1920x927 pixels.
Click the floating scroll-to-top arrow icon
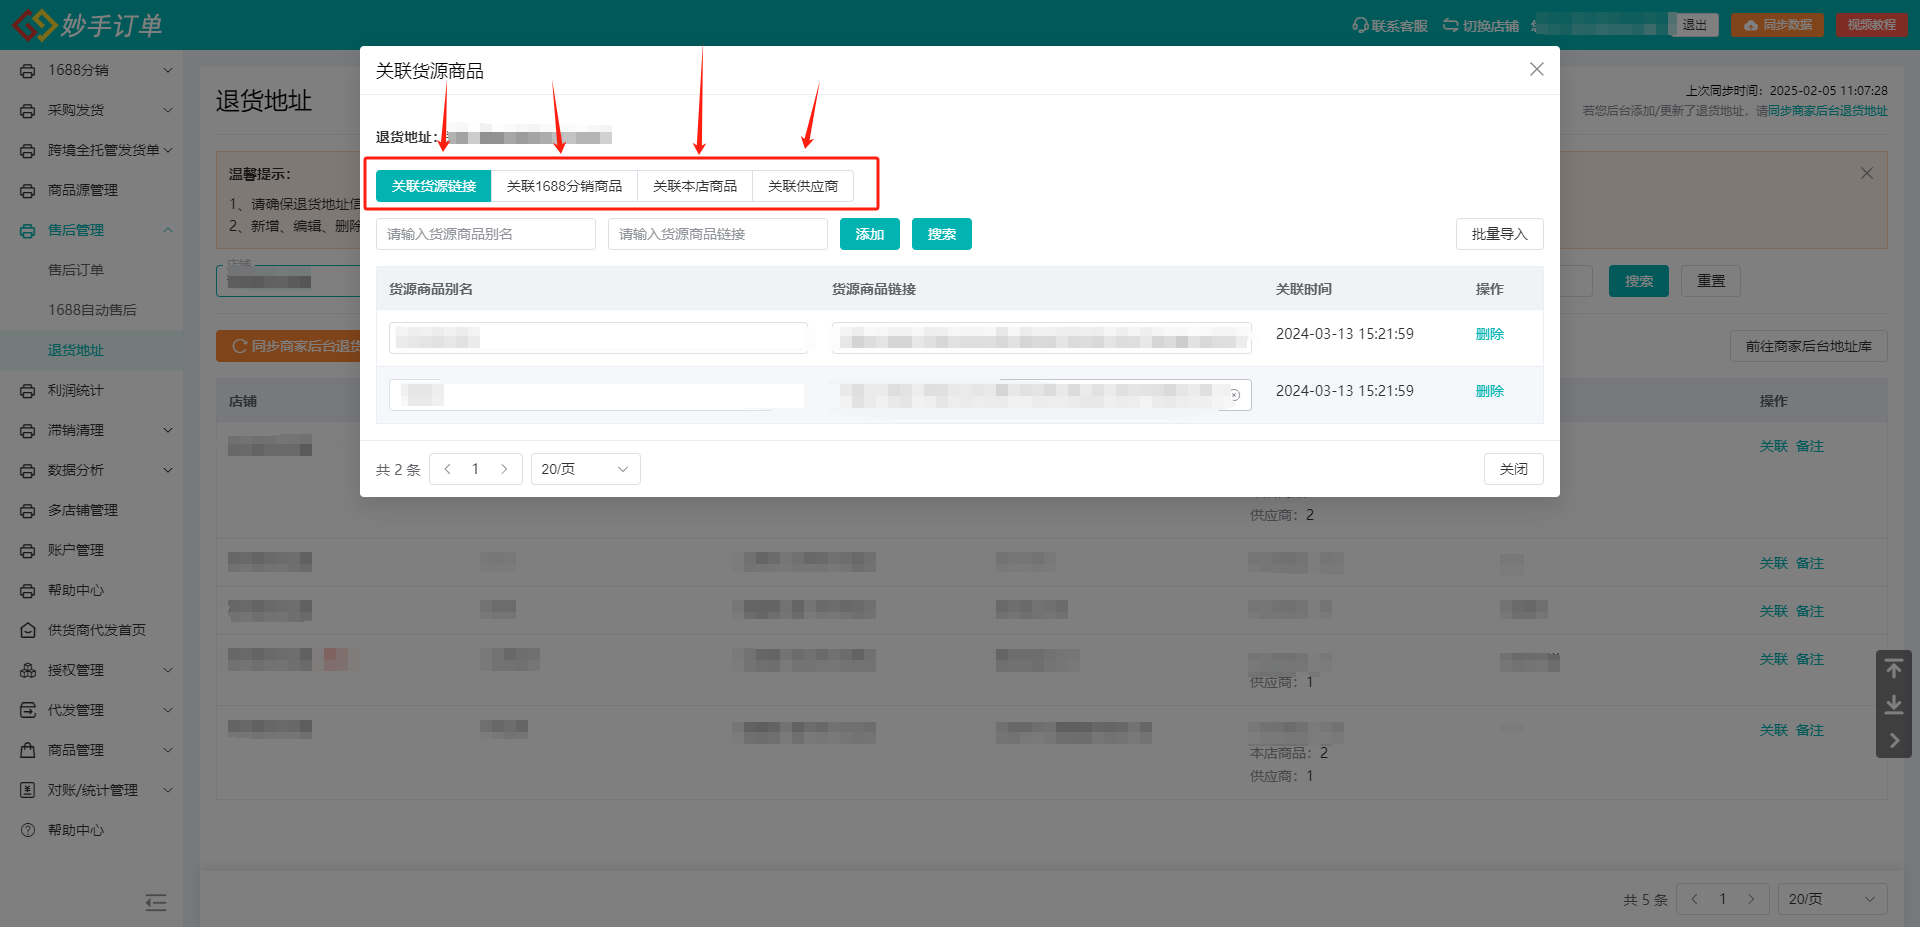click(x=1894, y=668)
